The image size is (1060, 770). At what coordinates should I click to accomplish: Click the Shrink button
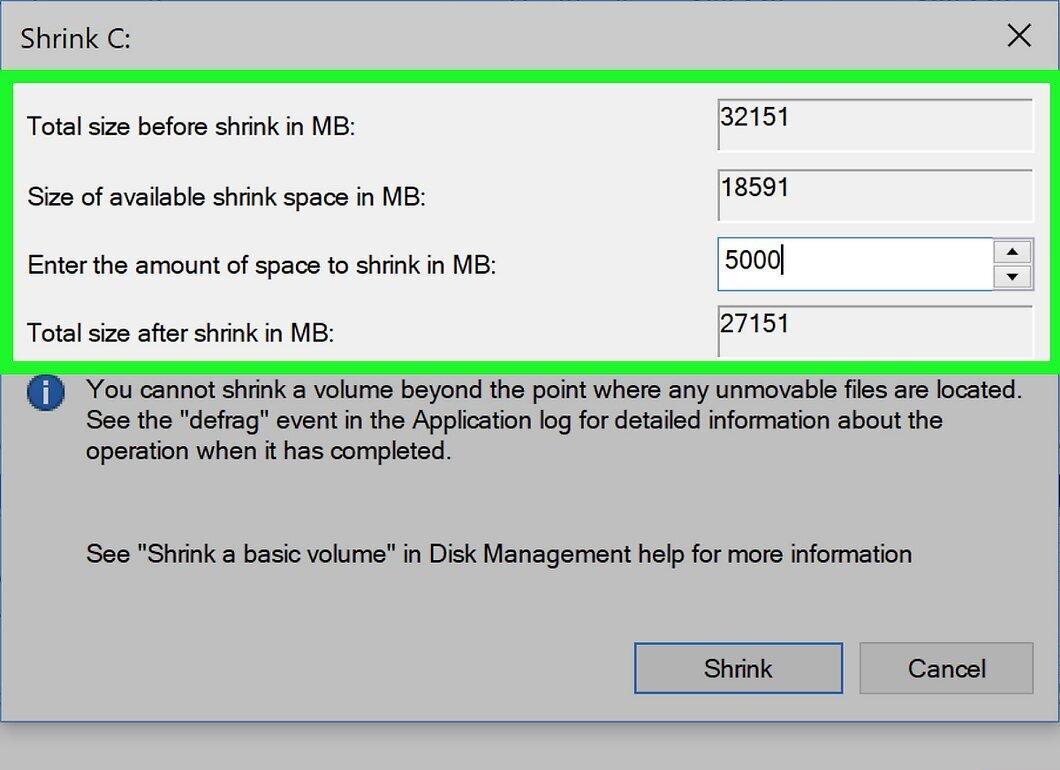(738, 668)
